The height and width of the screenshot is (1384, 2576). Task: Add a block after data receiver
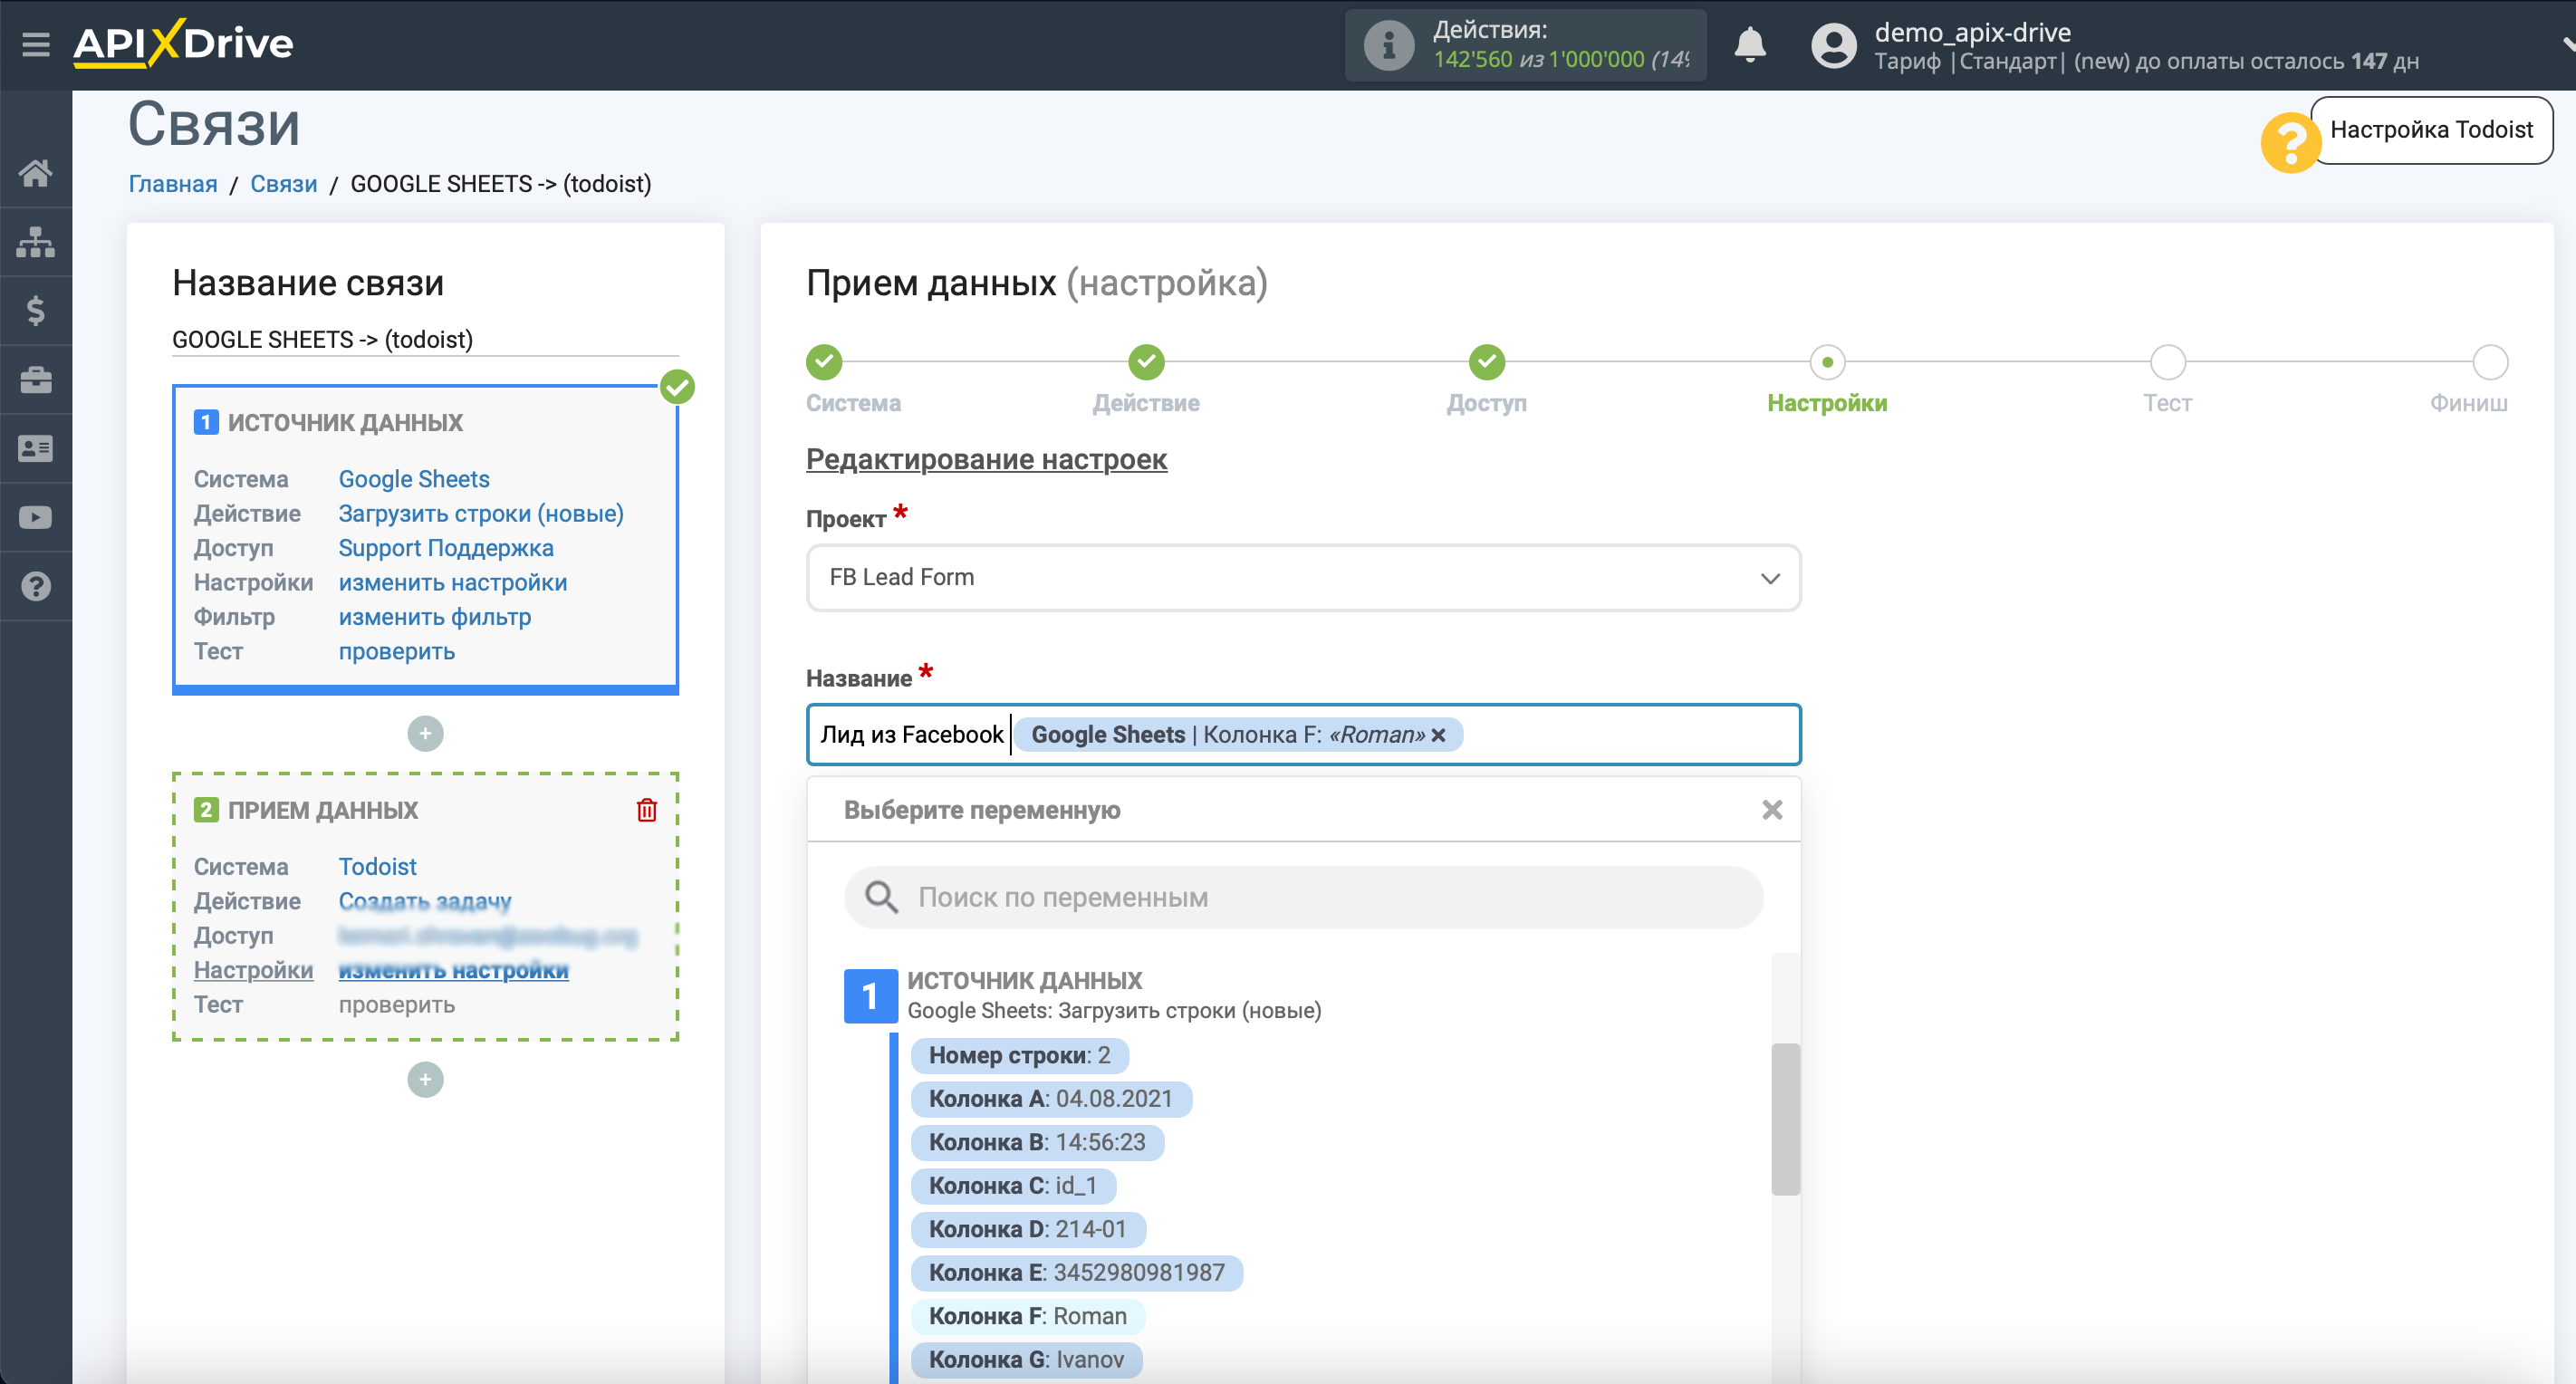click(x=425, y=1080)
